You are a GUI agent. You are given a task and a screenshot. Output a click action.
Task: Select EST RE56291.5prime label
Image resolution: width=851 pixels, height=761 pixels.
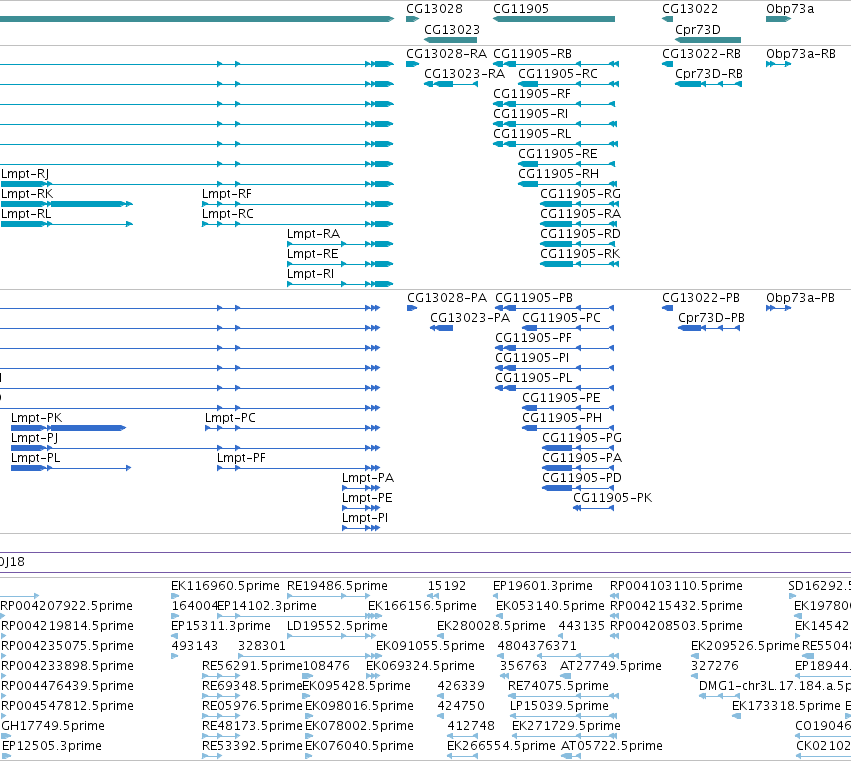tap(252, 666)
